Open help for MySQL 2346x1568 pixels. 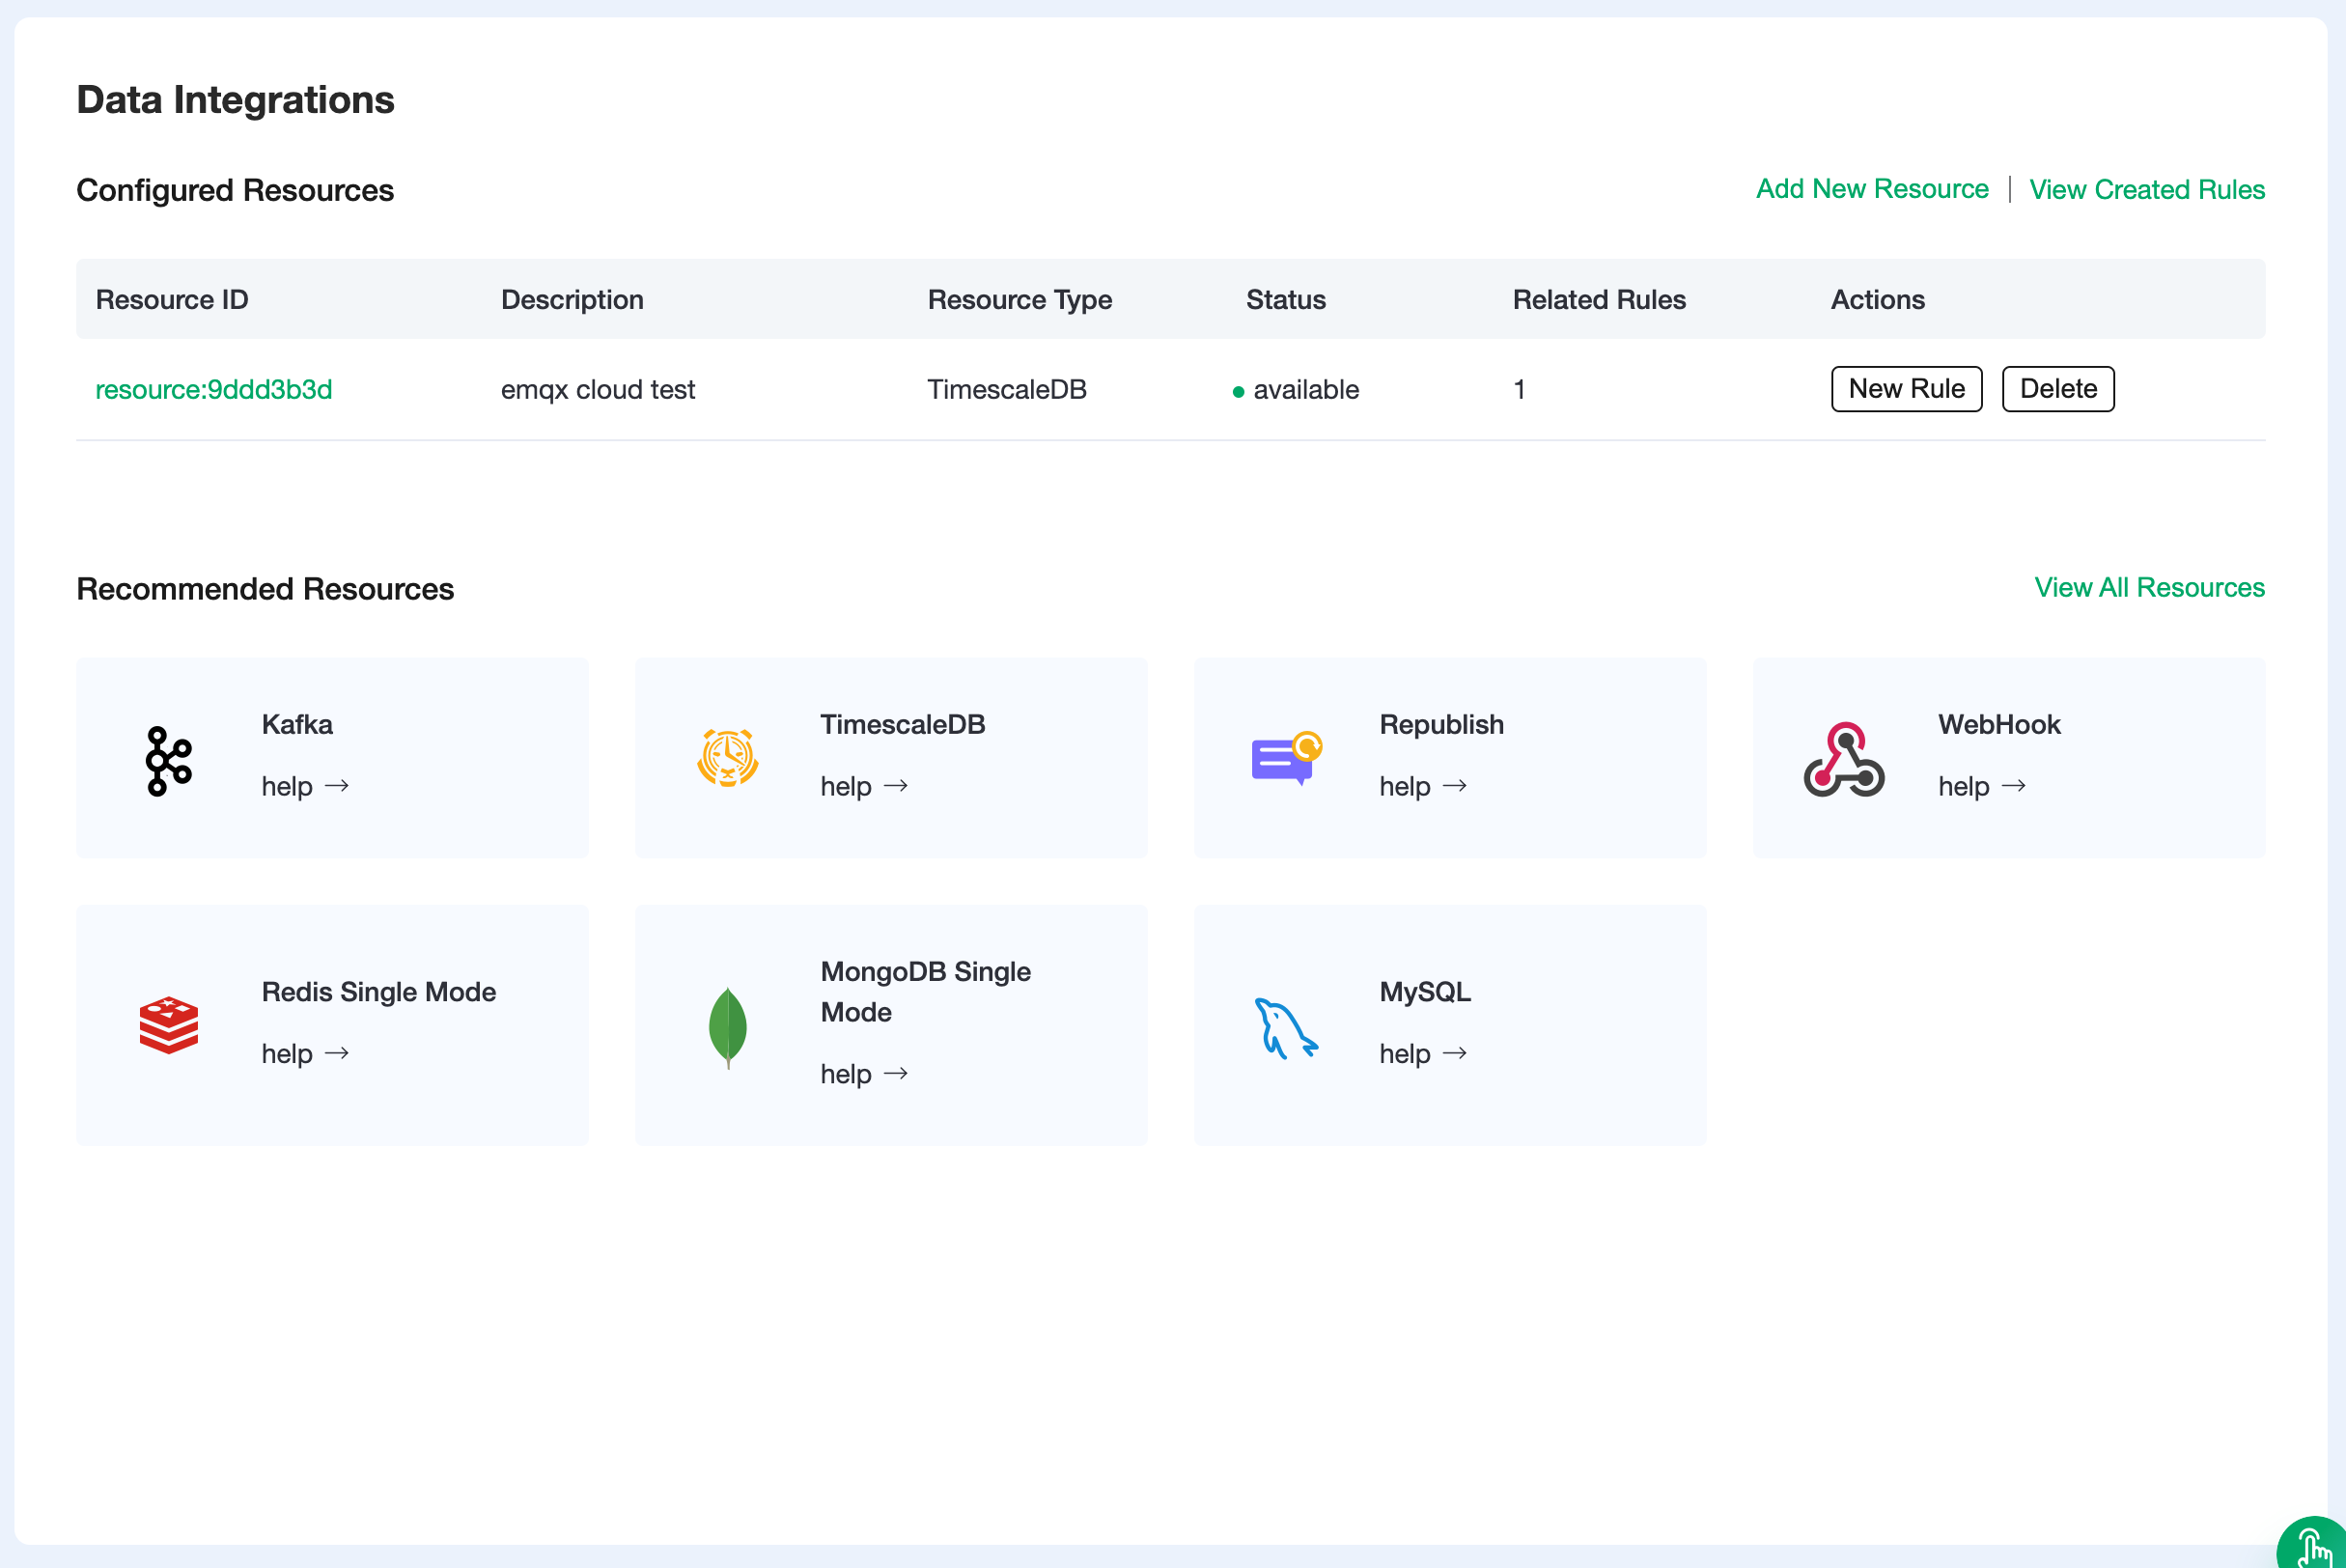[x=1423, y=1053]
